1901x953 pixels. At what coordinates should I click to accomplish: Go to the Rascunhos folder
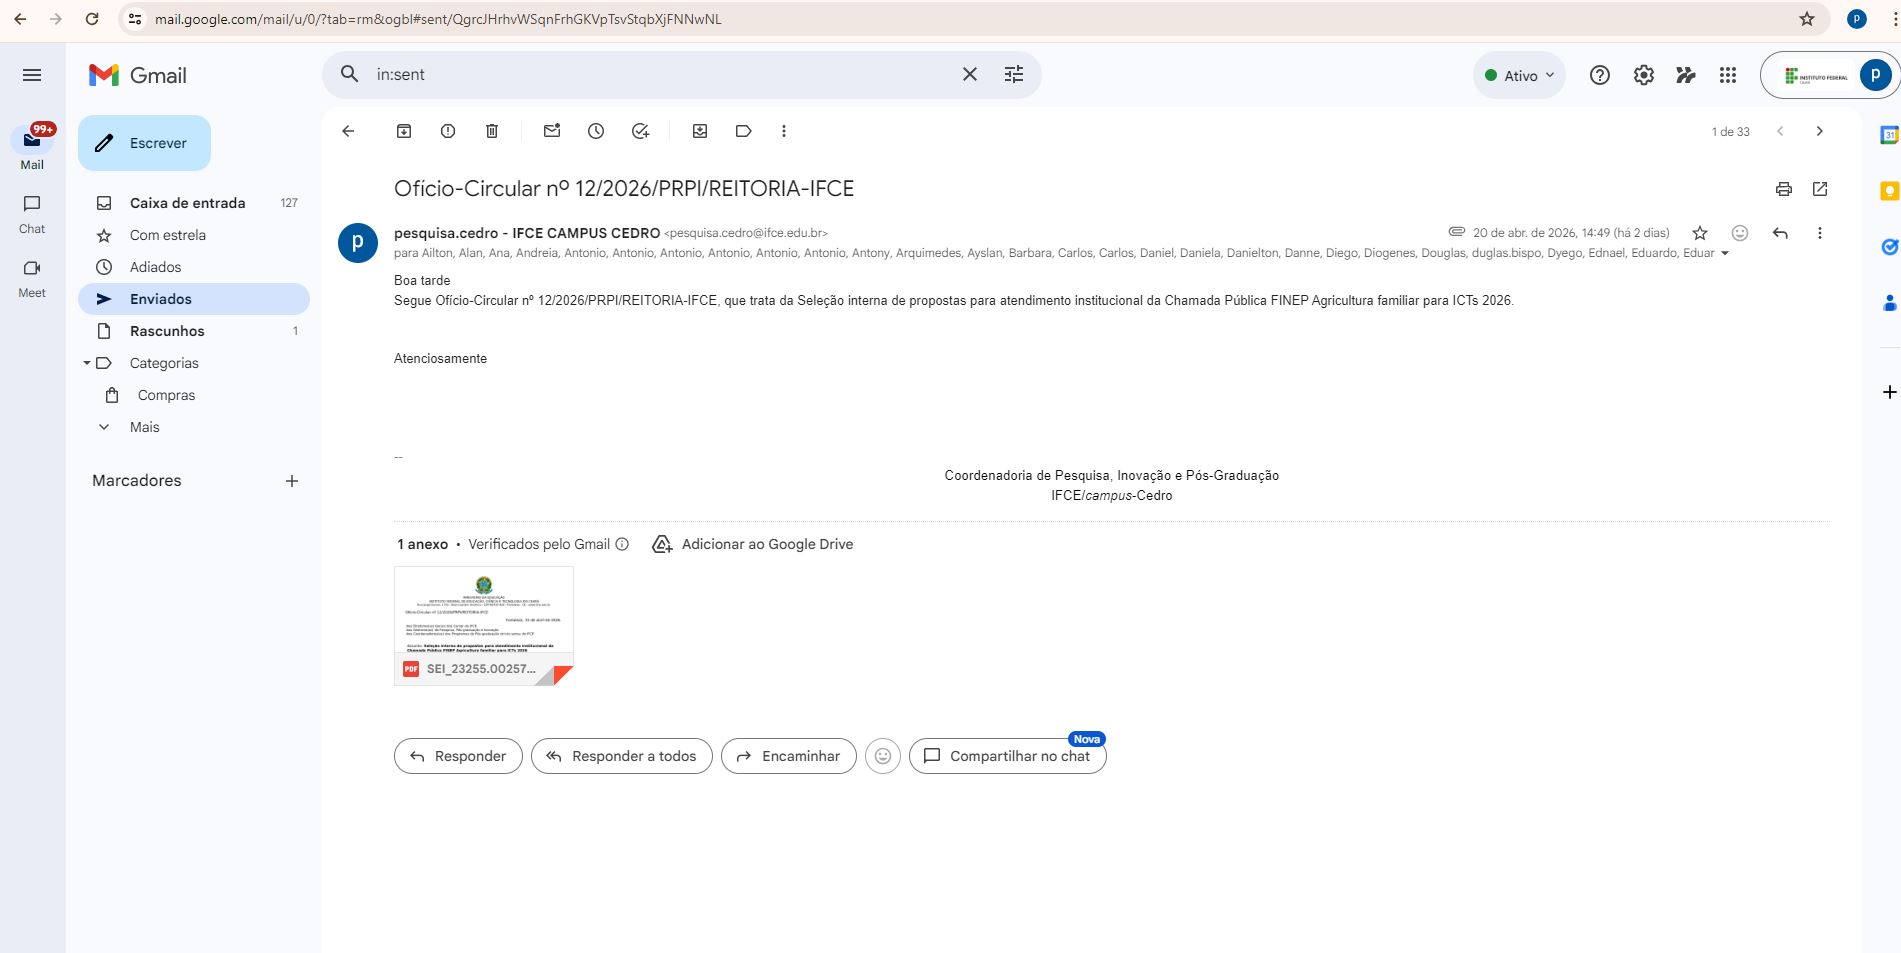point(167,331)
